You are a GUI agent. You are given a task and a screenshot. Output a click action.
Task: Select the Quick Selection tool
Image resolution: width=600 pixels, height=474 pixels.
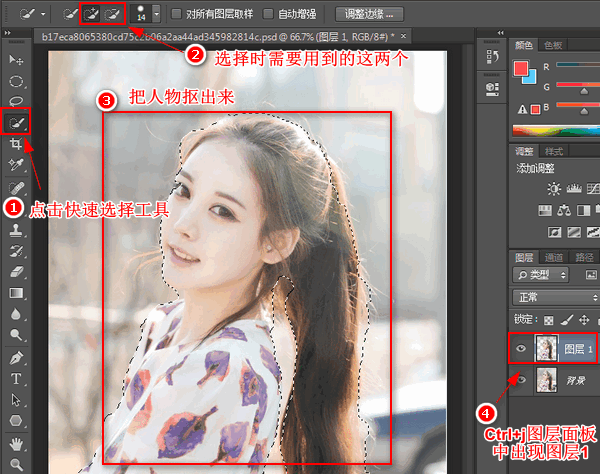click(x=17, y=123)
